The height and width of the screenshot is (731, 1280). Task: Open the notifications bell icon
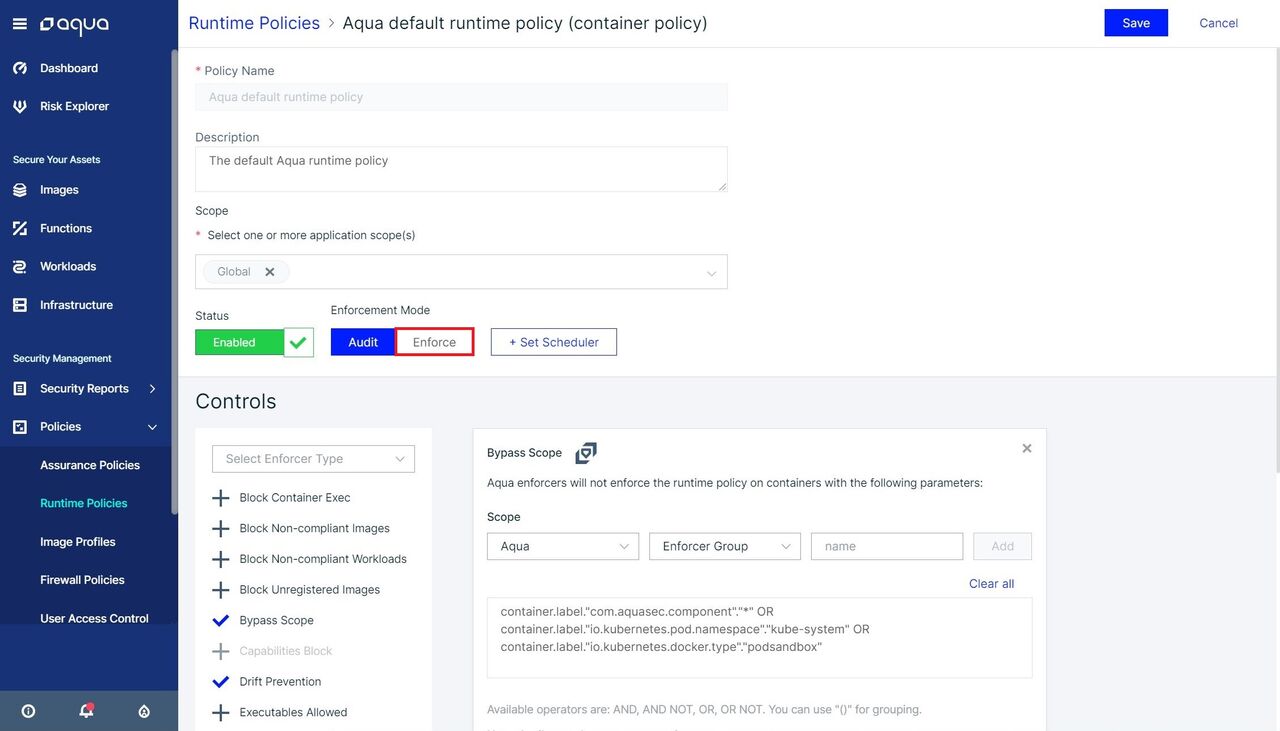pos(87,711)
